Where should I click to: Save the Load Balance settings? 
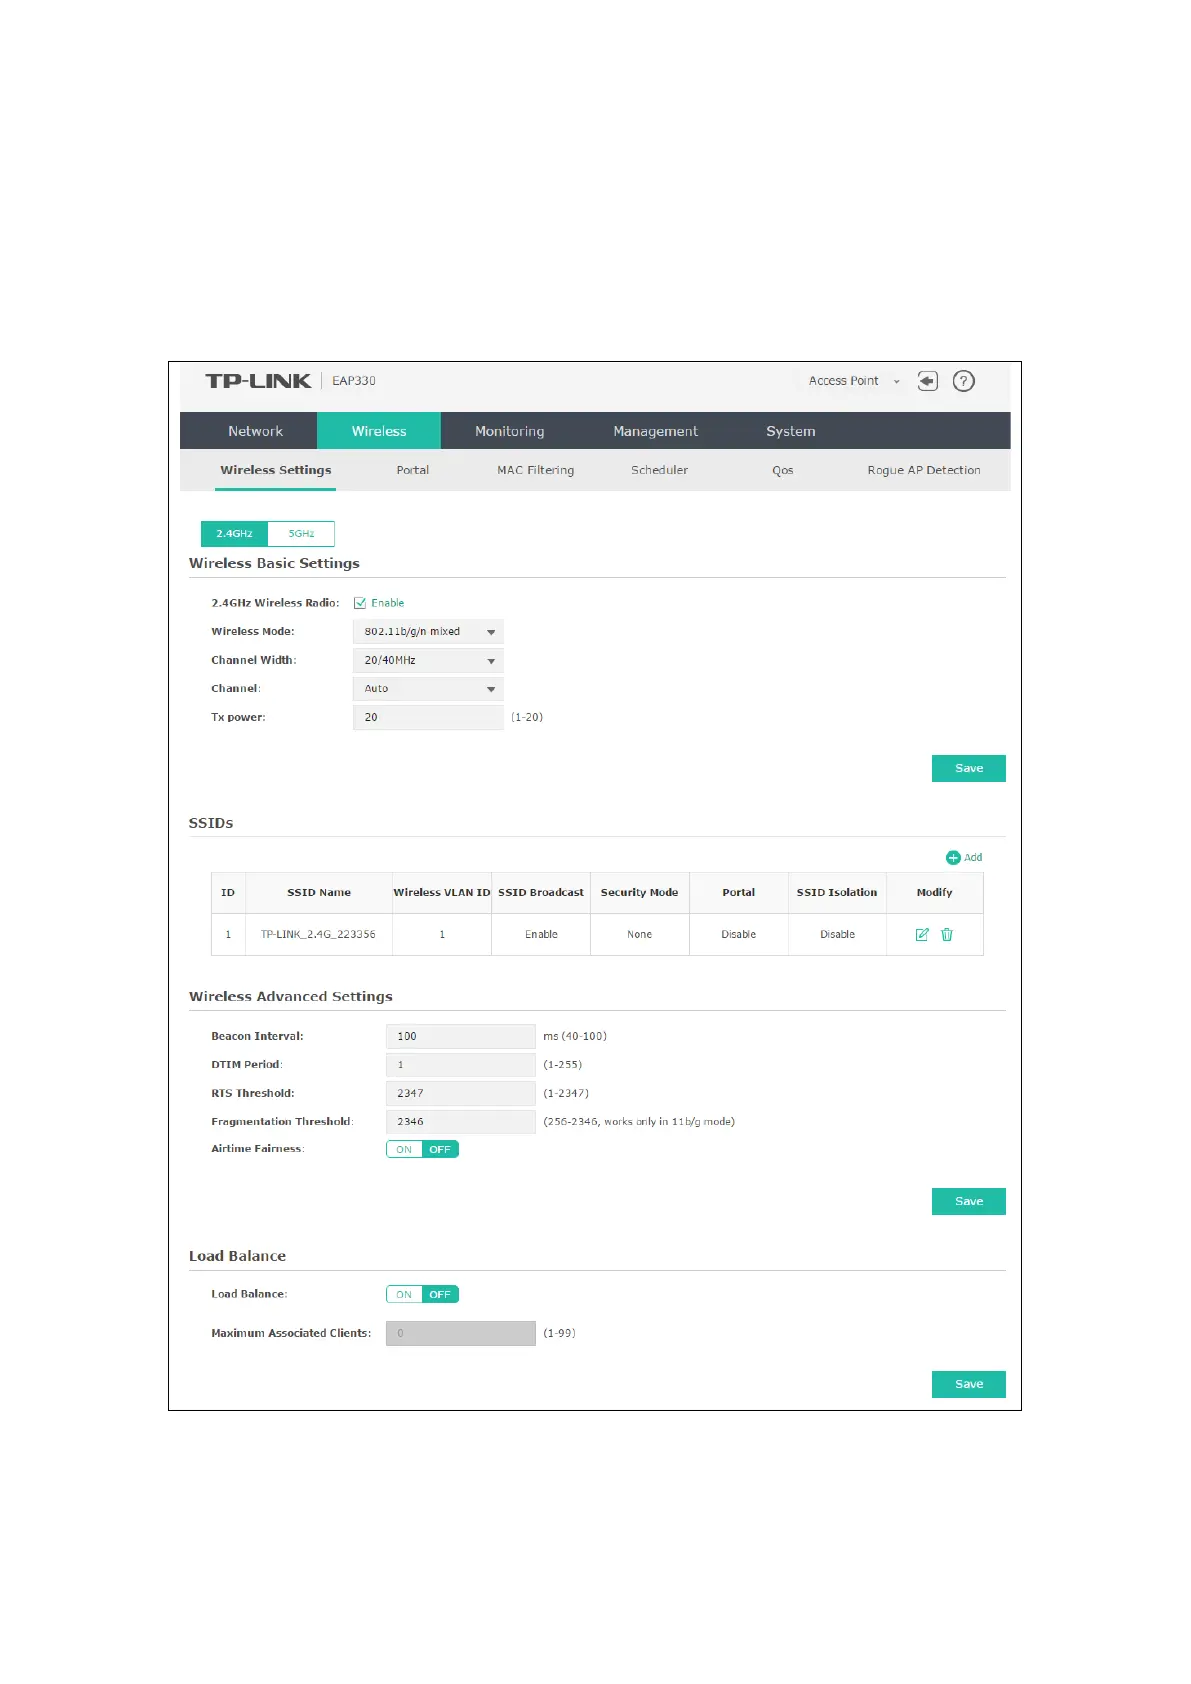click(x=968, y=1384)
